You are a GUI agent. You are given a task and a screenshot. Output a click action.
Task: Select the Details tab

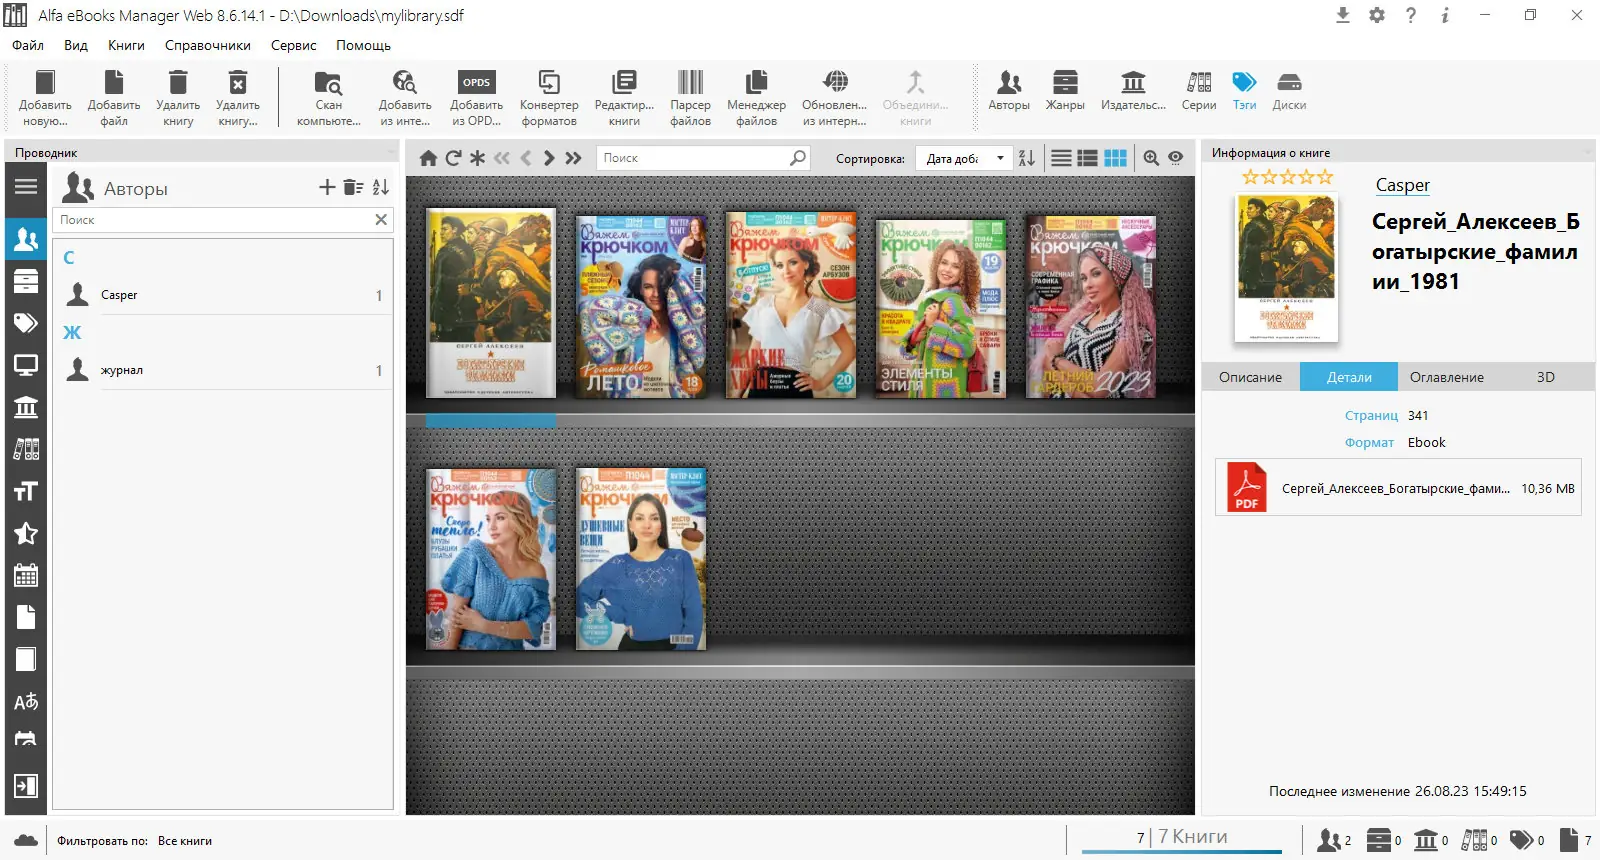click(1349, 377)
